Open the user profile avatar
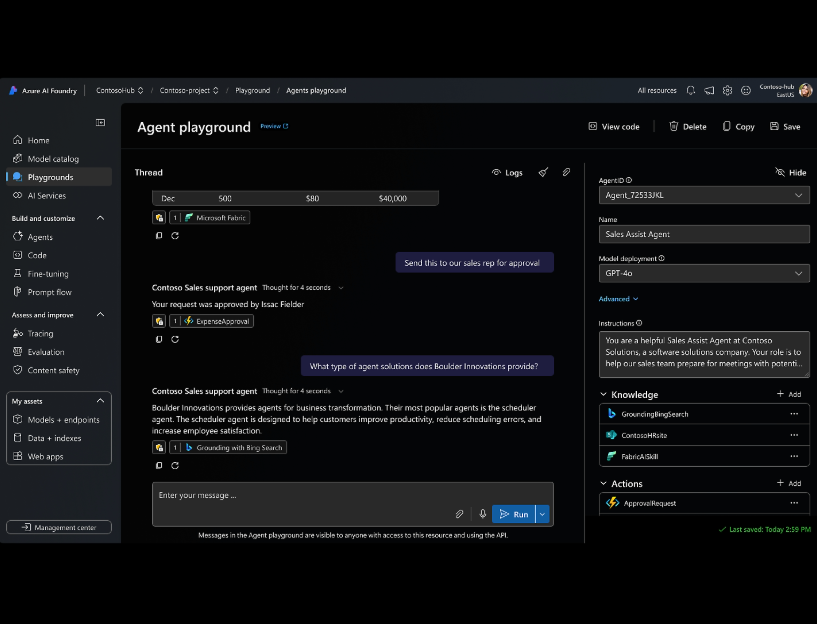The height and width of the screenshot is (624, 817). 806,90
